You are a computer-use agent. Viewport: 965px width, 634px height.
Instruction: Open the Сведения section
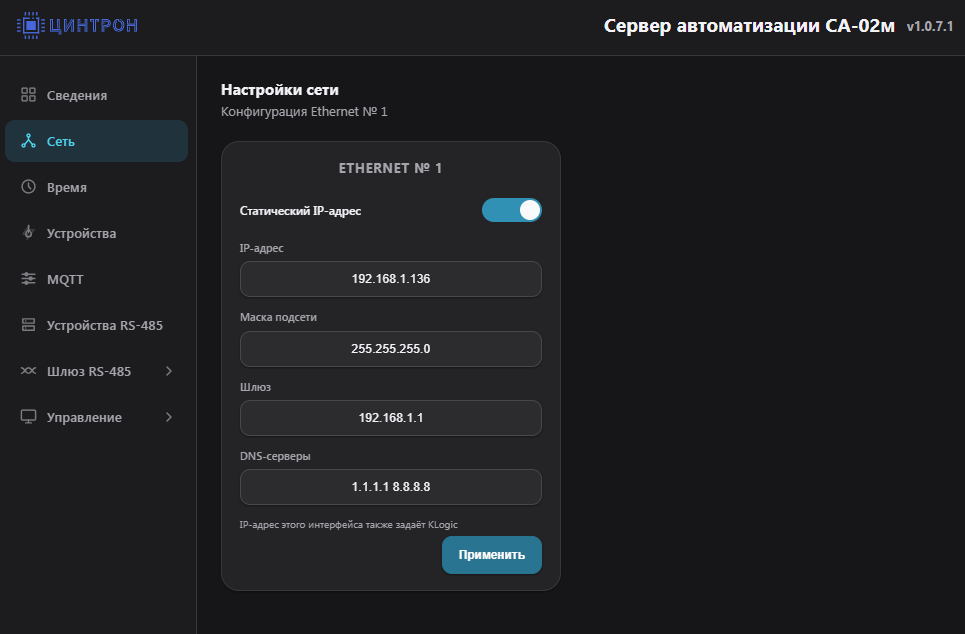click(97, 95)
